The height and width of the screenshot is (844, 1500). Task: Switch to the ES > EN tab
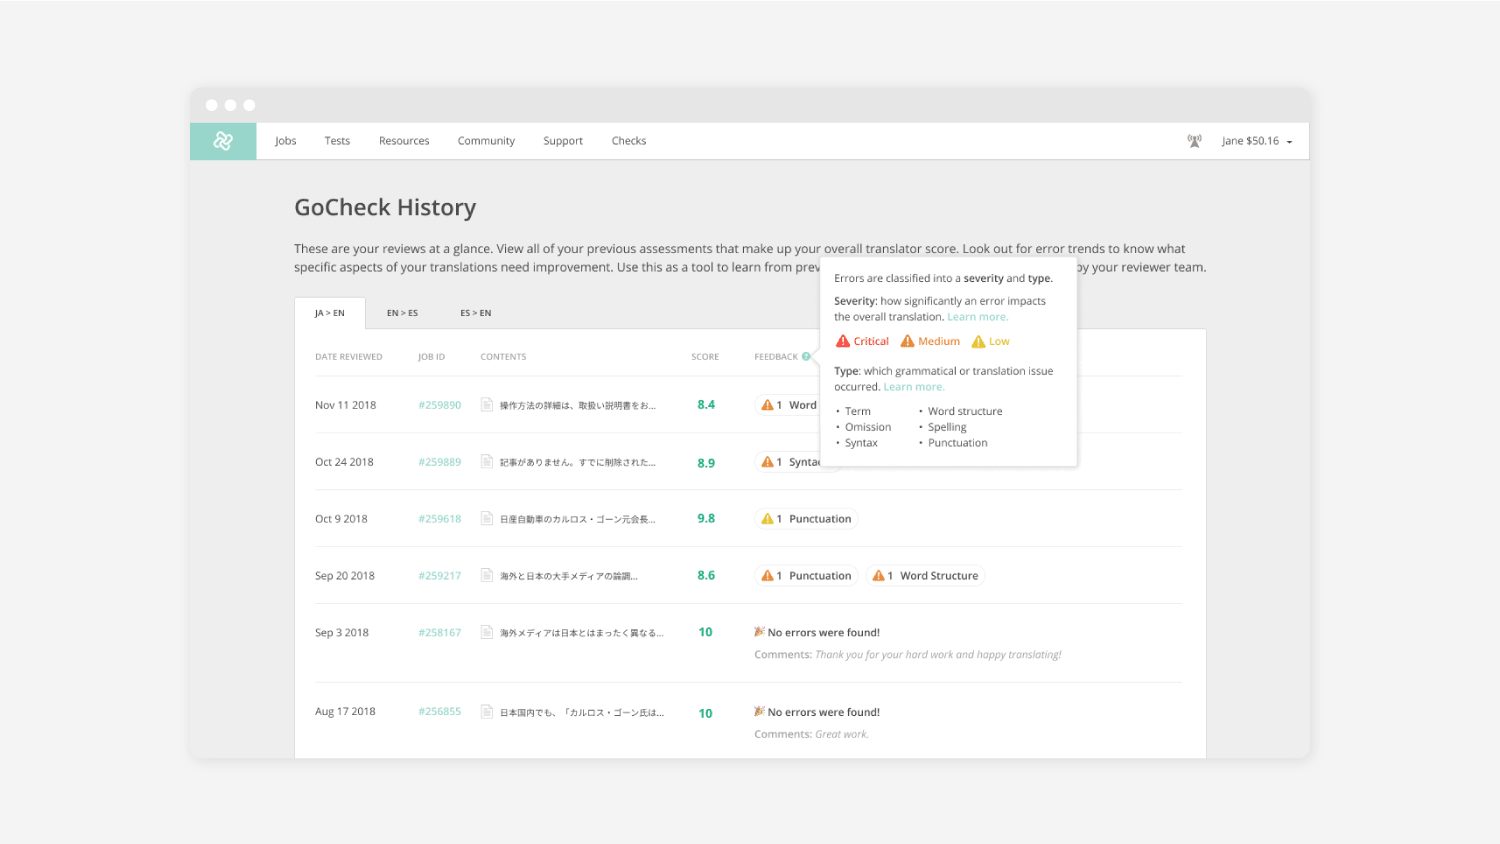coord(476,313)
